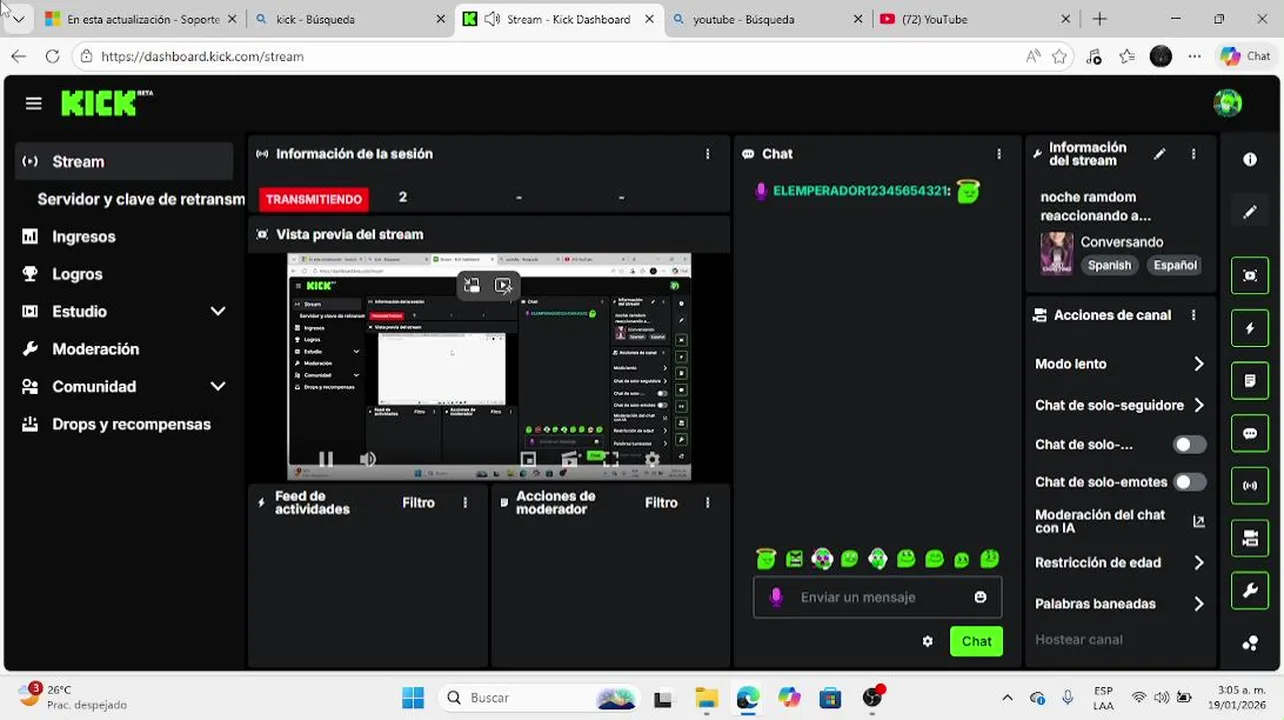This screenshot has height=720, width=1284.
Task: Open stream preview settings gear
Action: pos(652,460)
